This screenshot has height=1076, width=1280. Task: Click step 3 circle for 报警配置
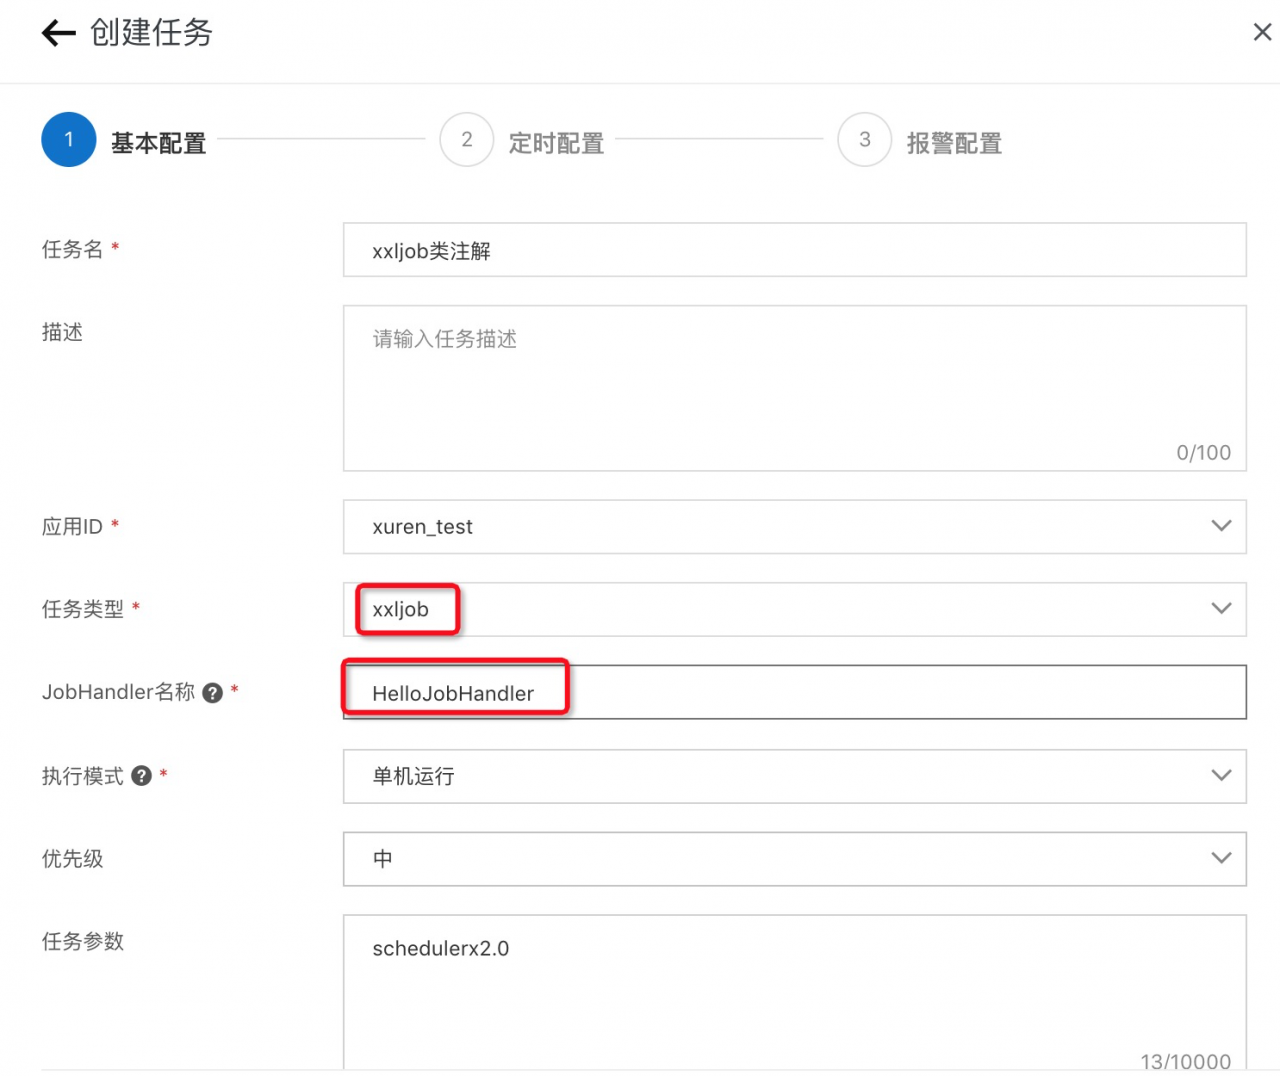pos(864,140)
